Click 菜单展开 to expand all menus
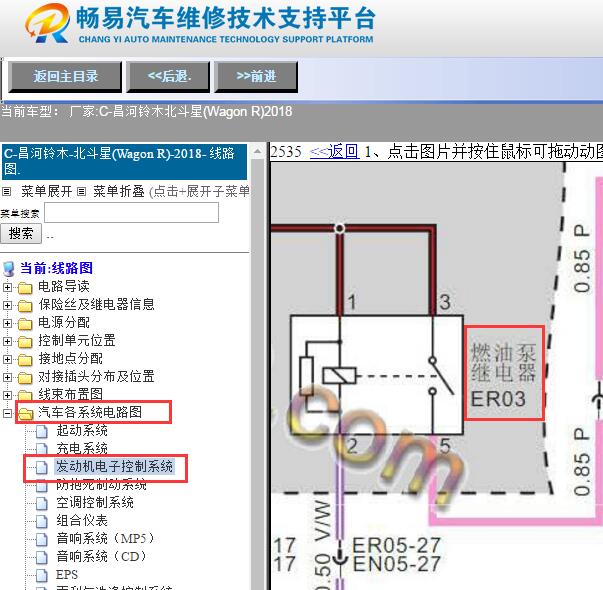Image resolution: width=603 pixels, height=590 pixels. (47, 191)
